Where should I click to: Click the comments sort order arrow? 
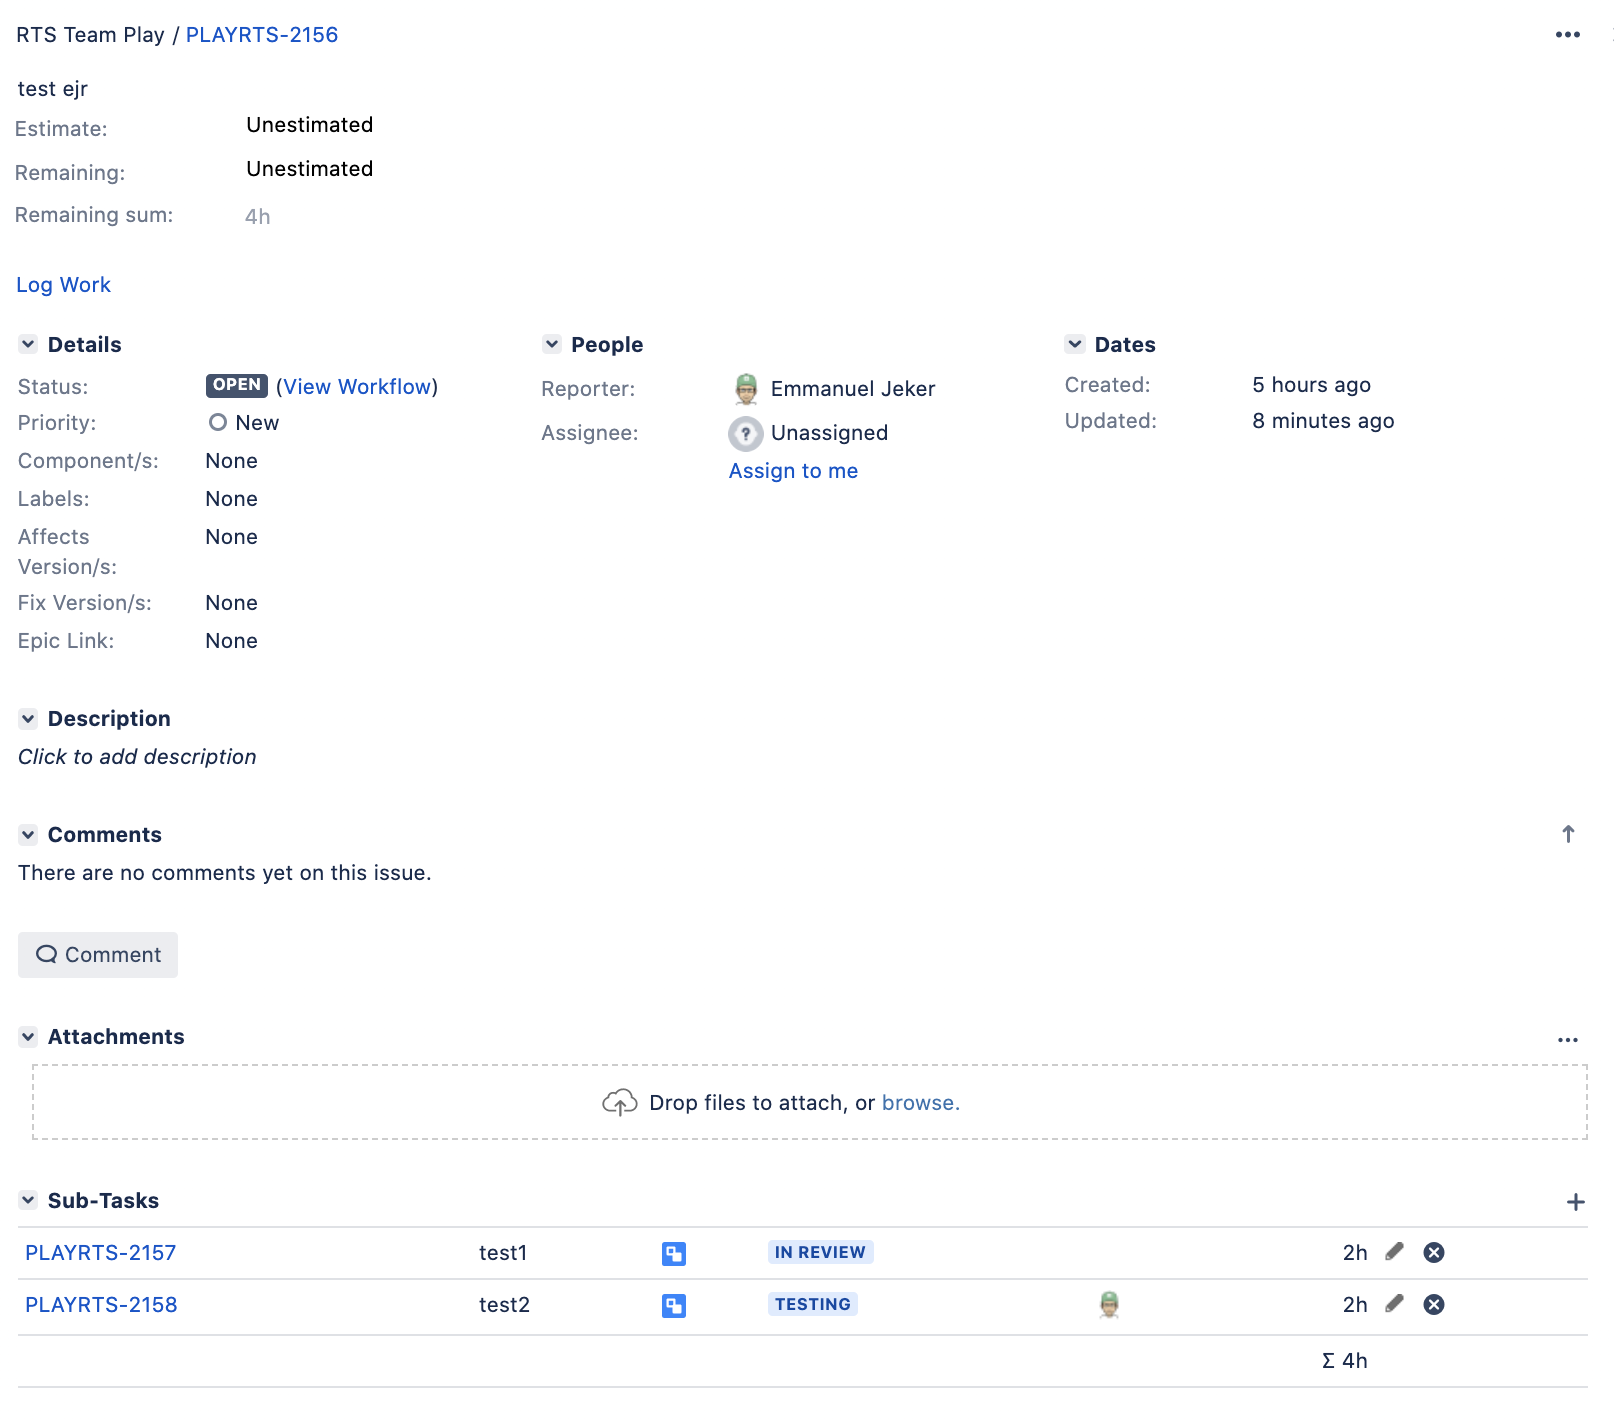click(1568, 834)
